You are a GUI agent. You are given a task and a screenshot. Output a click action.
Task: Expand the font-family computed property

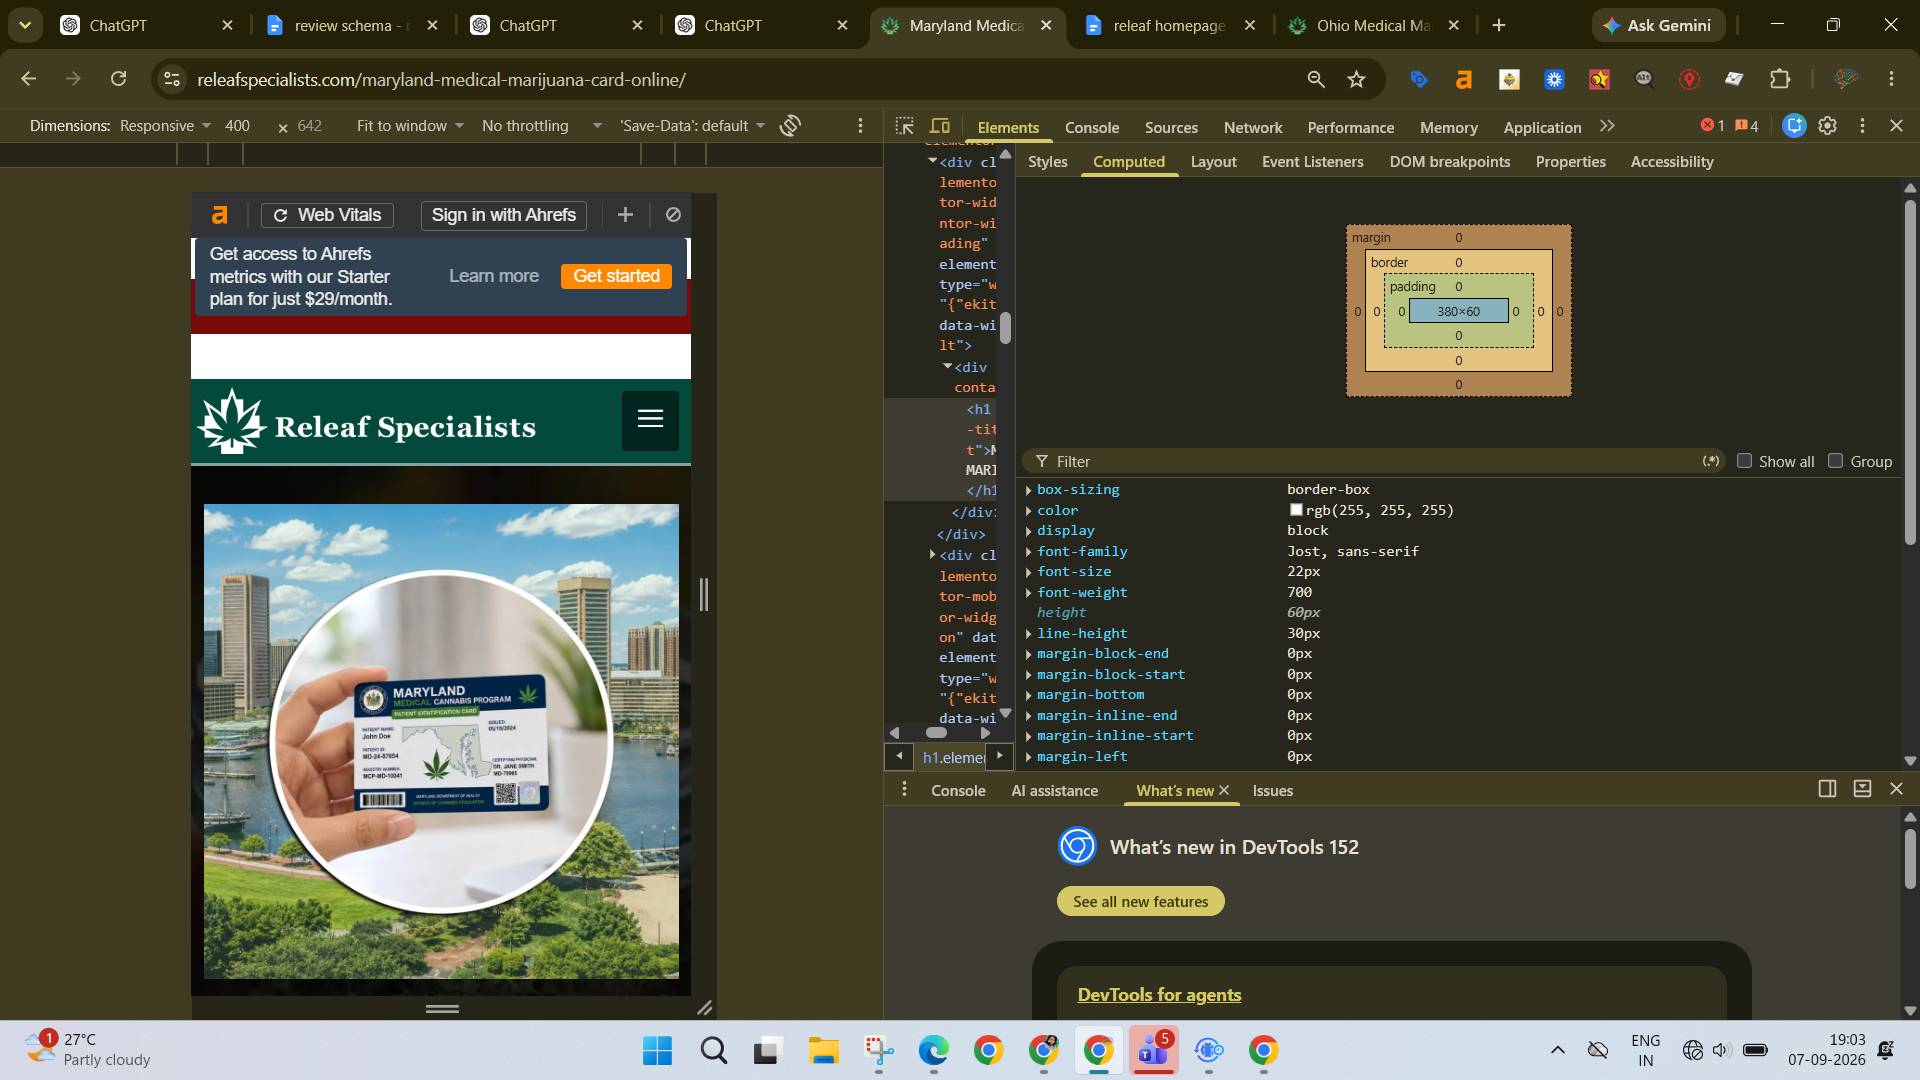(1029, 552)
